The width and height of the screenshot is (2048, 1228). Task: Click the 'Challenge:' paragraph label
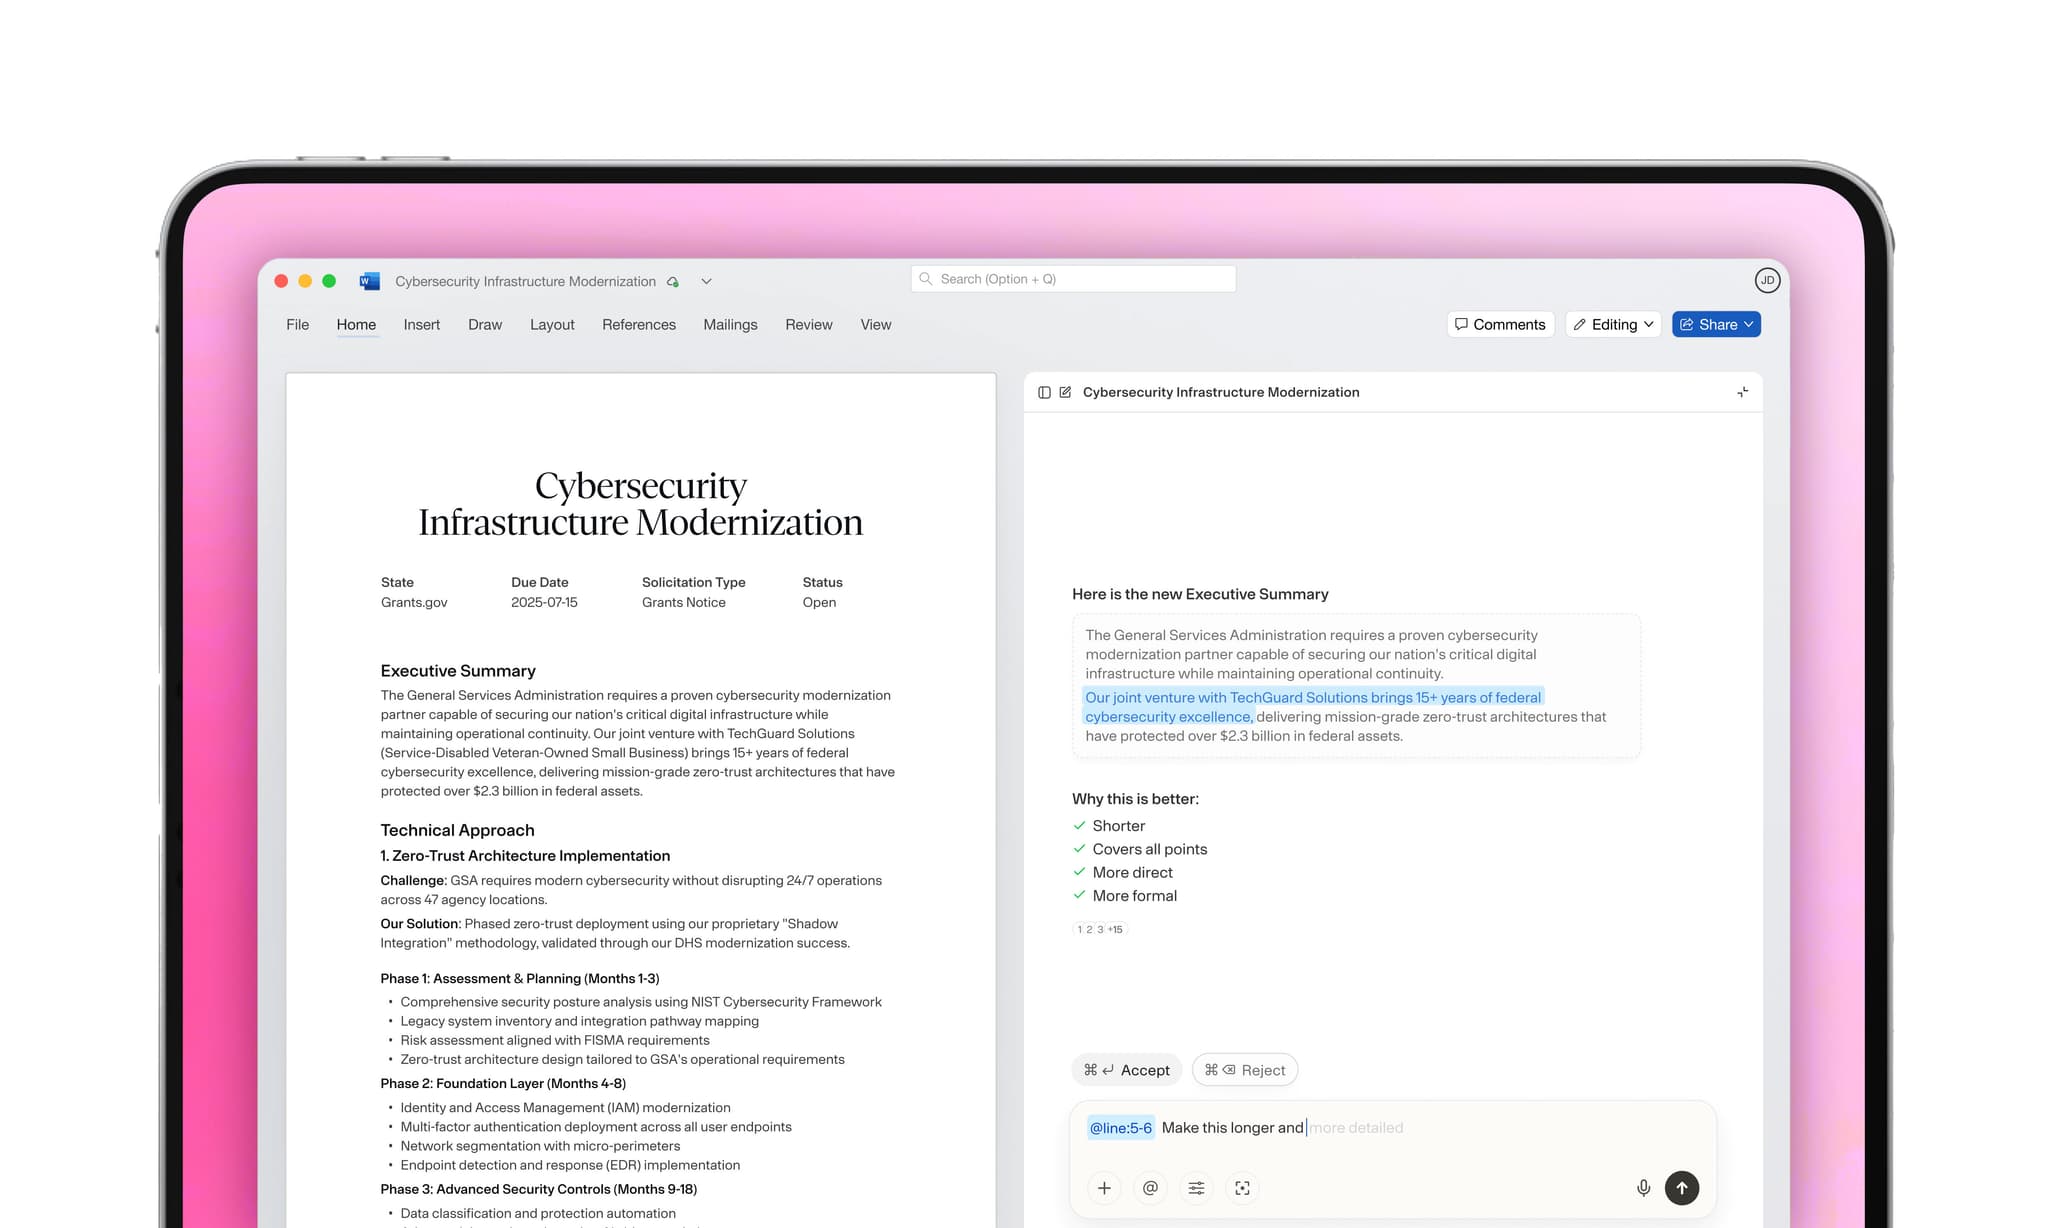(413, 881)
